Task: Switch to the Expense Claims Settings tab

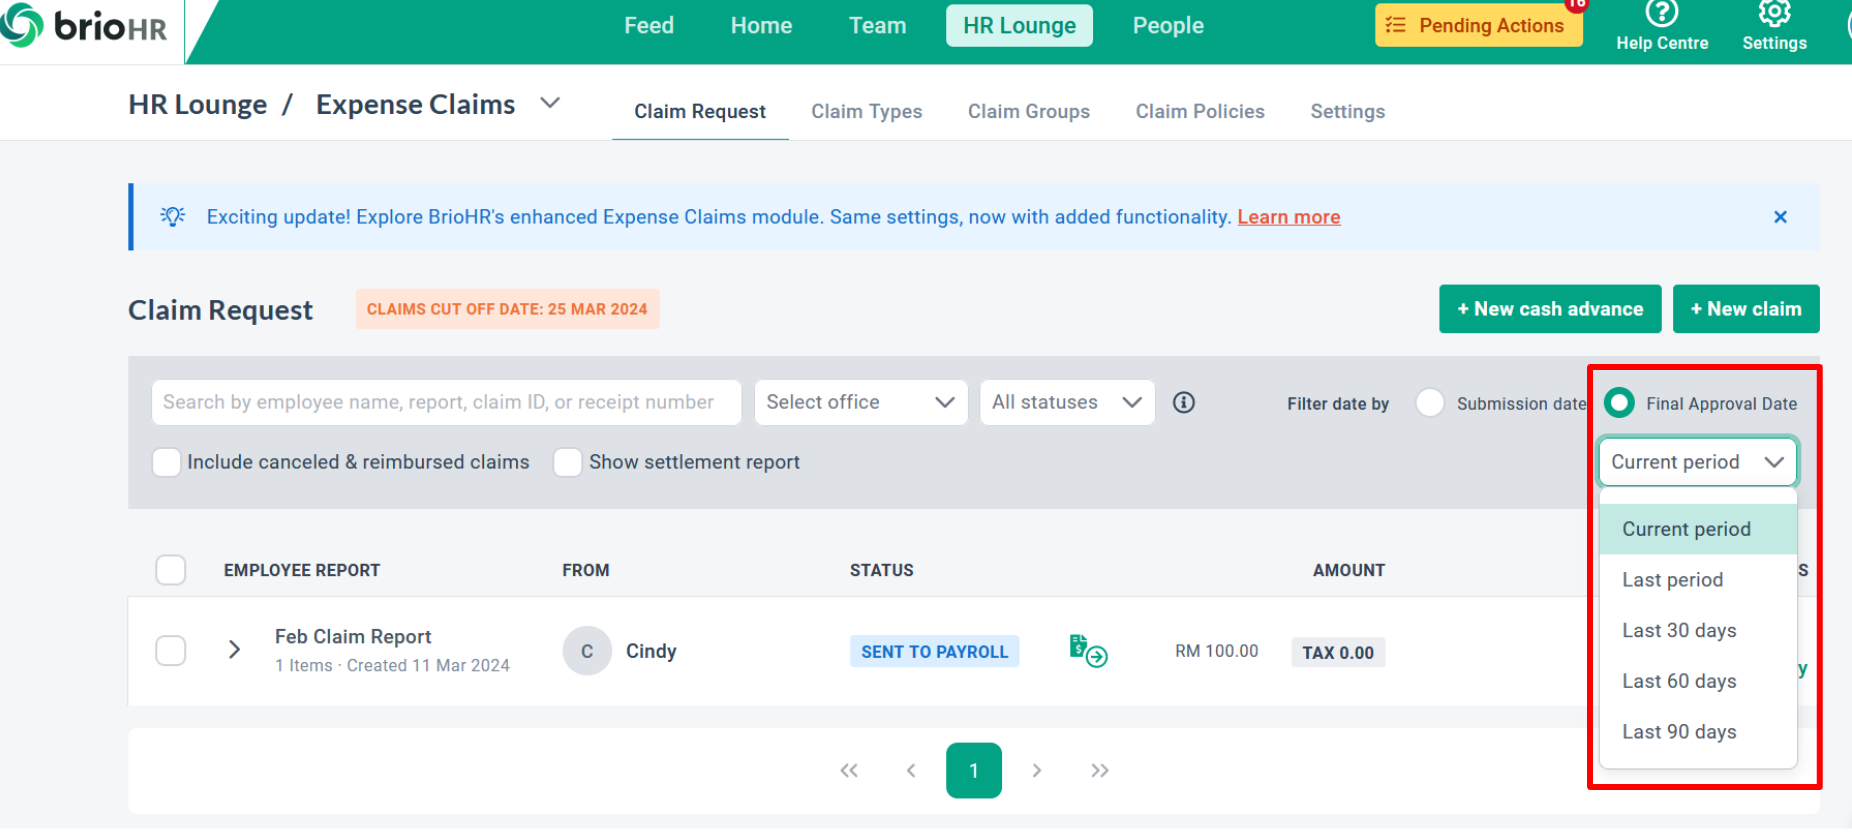Action: 1348,111
